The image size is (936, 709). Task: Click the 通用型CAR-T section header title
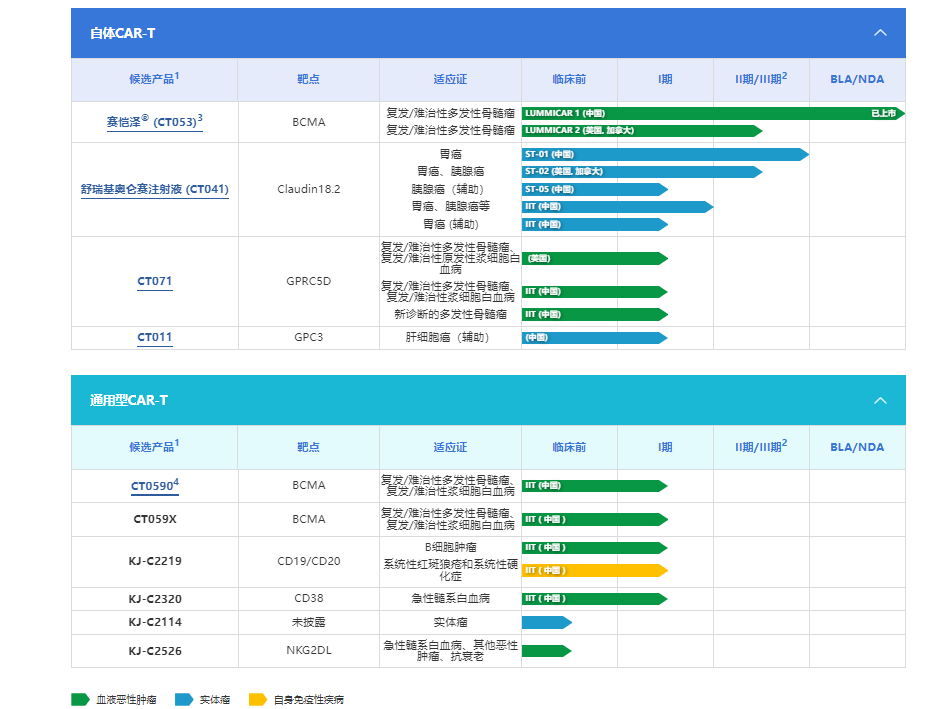(129, 400)
